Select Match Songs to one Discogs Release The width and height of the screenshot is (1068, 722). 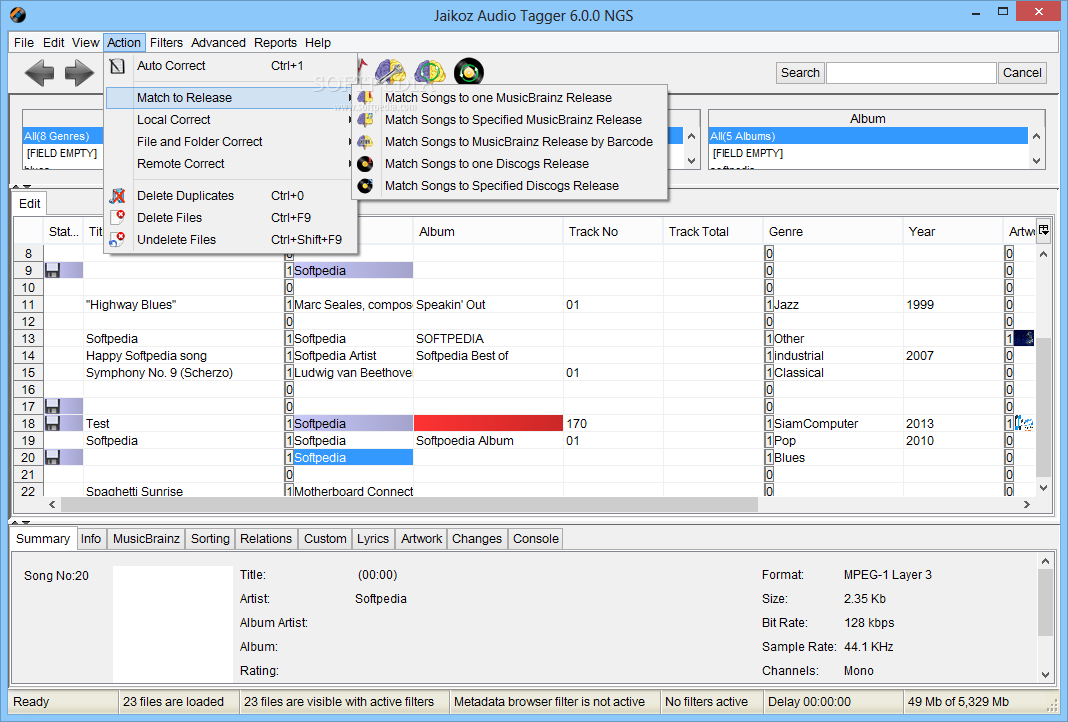[509, 163]
